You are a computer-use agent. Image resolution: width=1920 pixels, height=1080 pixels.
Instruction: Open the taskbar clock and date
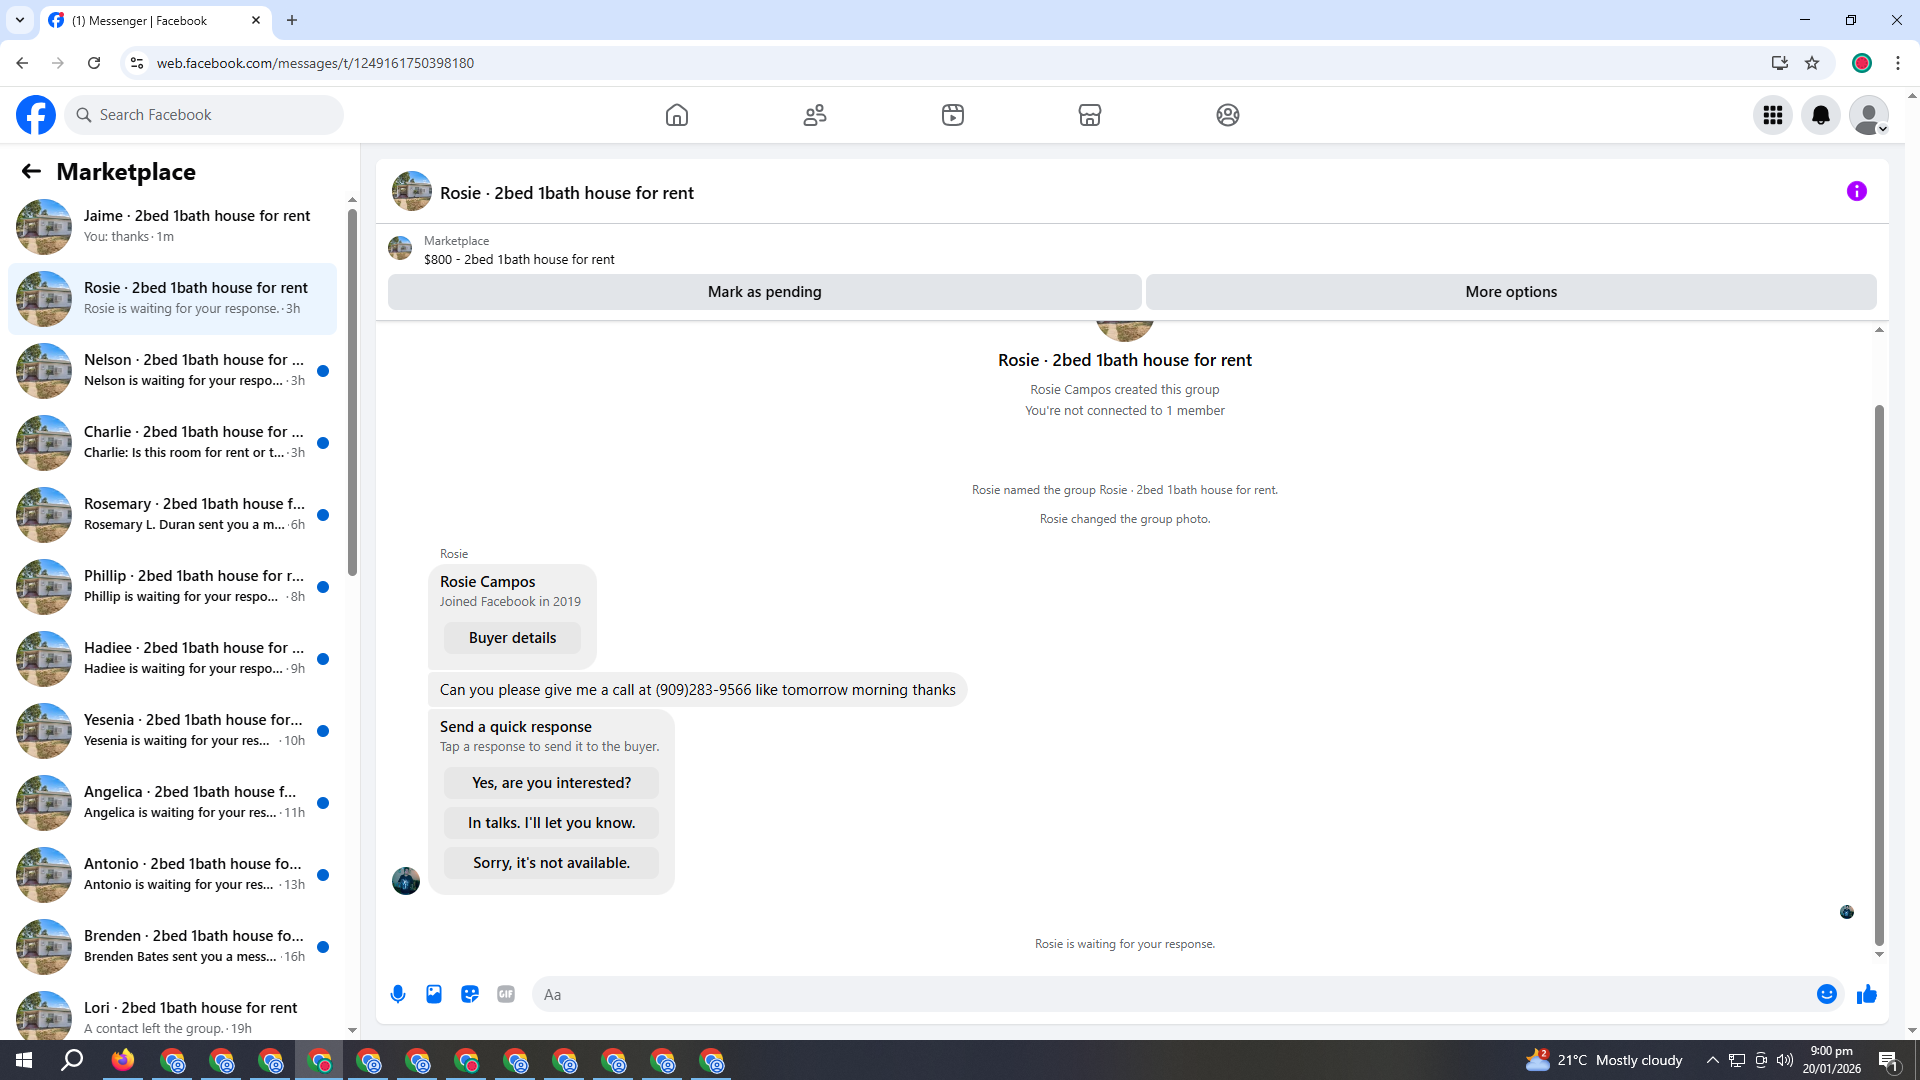(x=1832, y=1060)
